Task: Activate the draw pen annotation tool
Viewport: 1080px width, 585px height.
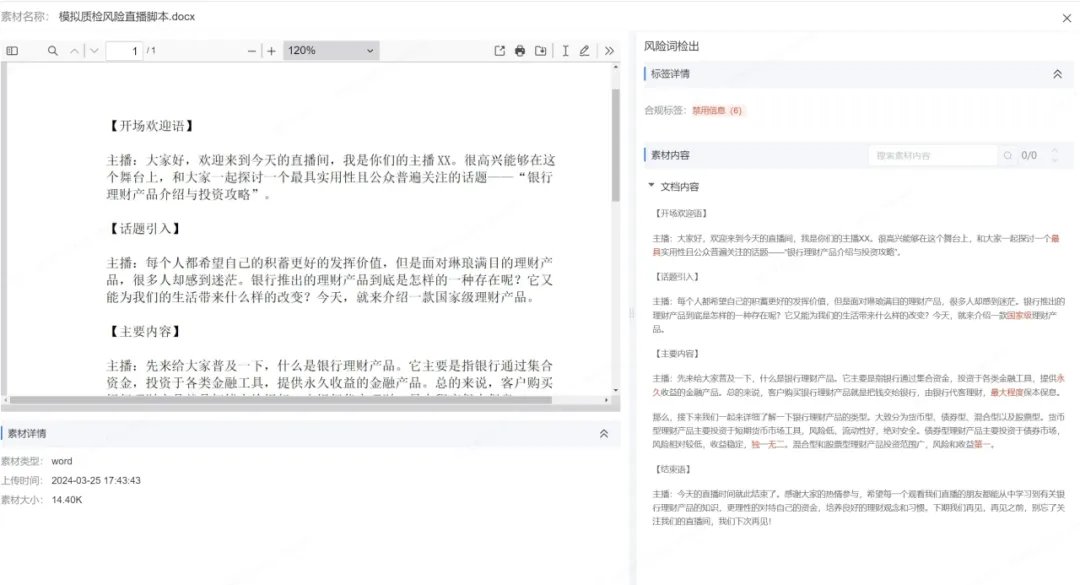Action: coord(585,51)
